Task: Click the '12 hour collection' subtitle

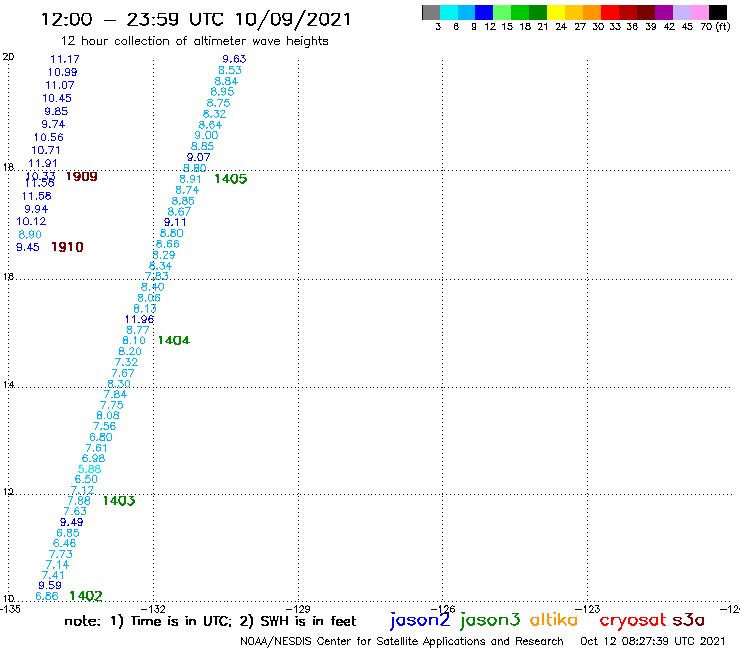Action: pyautogui.click(x=194, y=41)
